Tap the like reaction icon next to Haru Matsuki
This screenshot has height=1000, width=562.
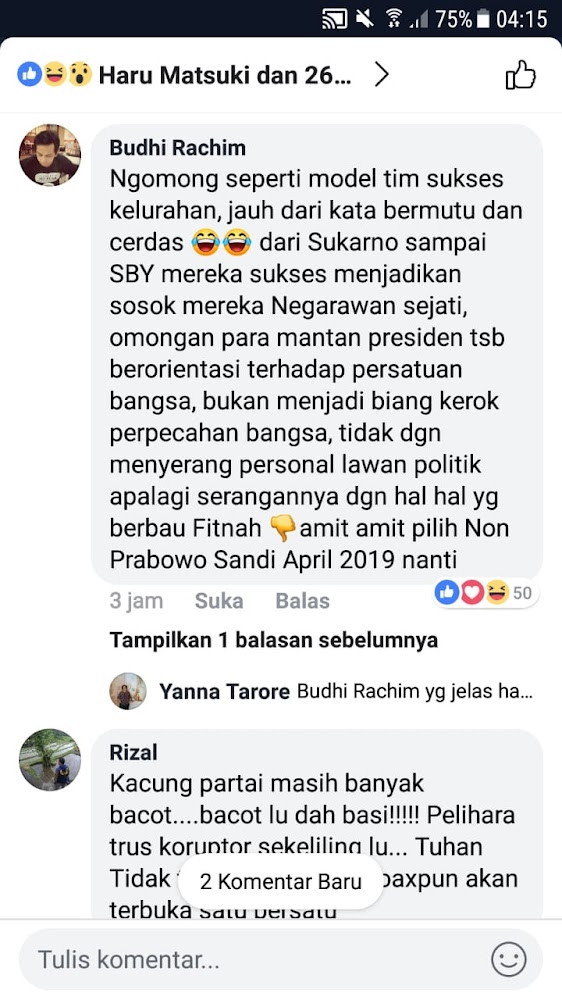29,75
